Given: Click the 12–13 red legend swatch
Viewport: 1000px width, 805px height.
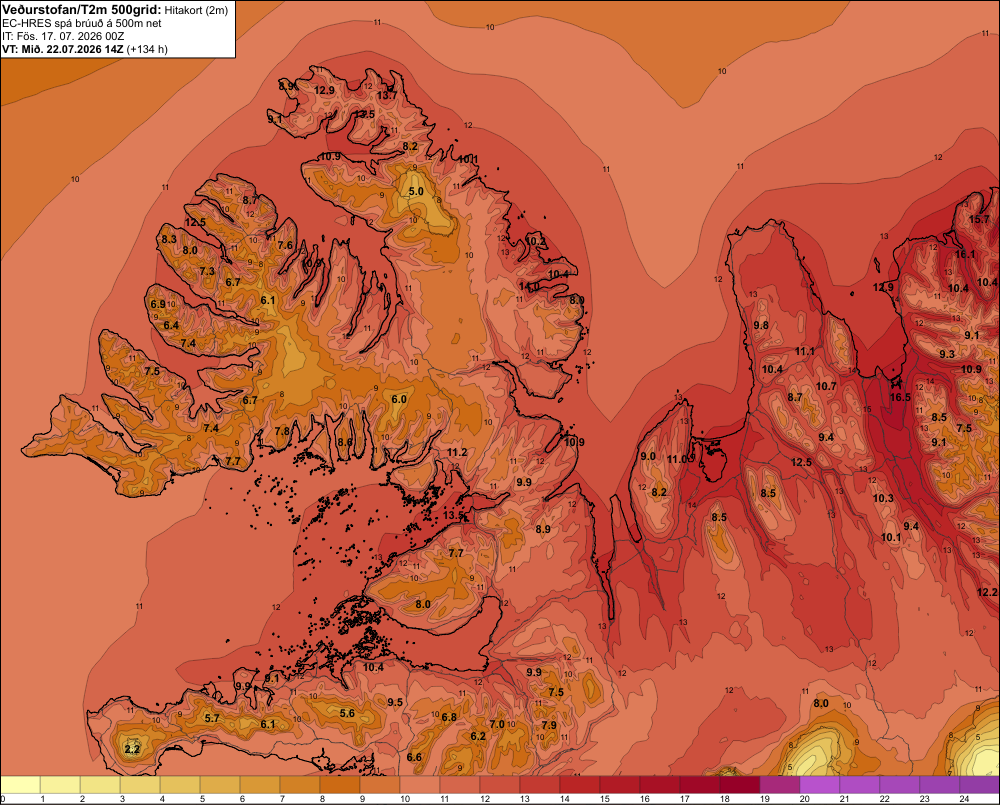Looking at the screenshot, I should point(500,785).
